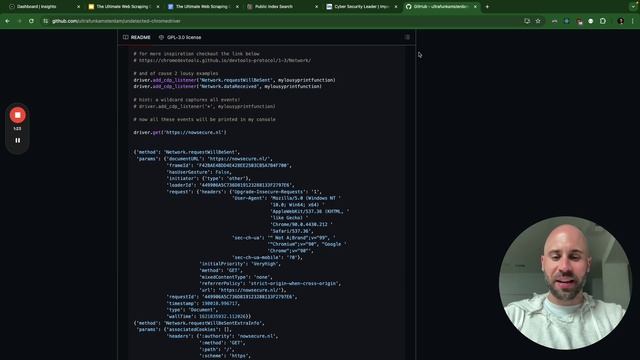Open README outline list icon
This screenshot has width=640, height=360.
(x=407, y=37)
